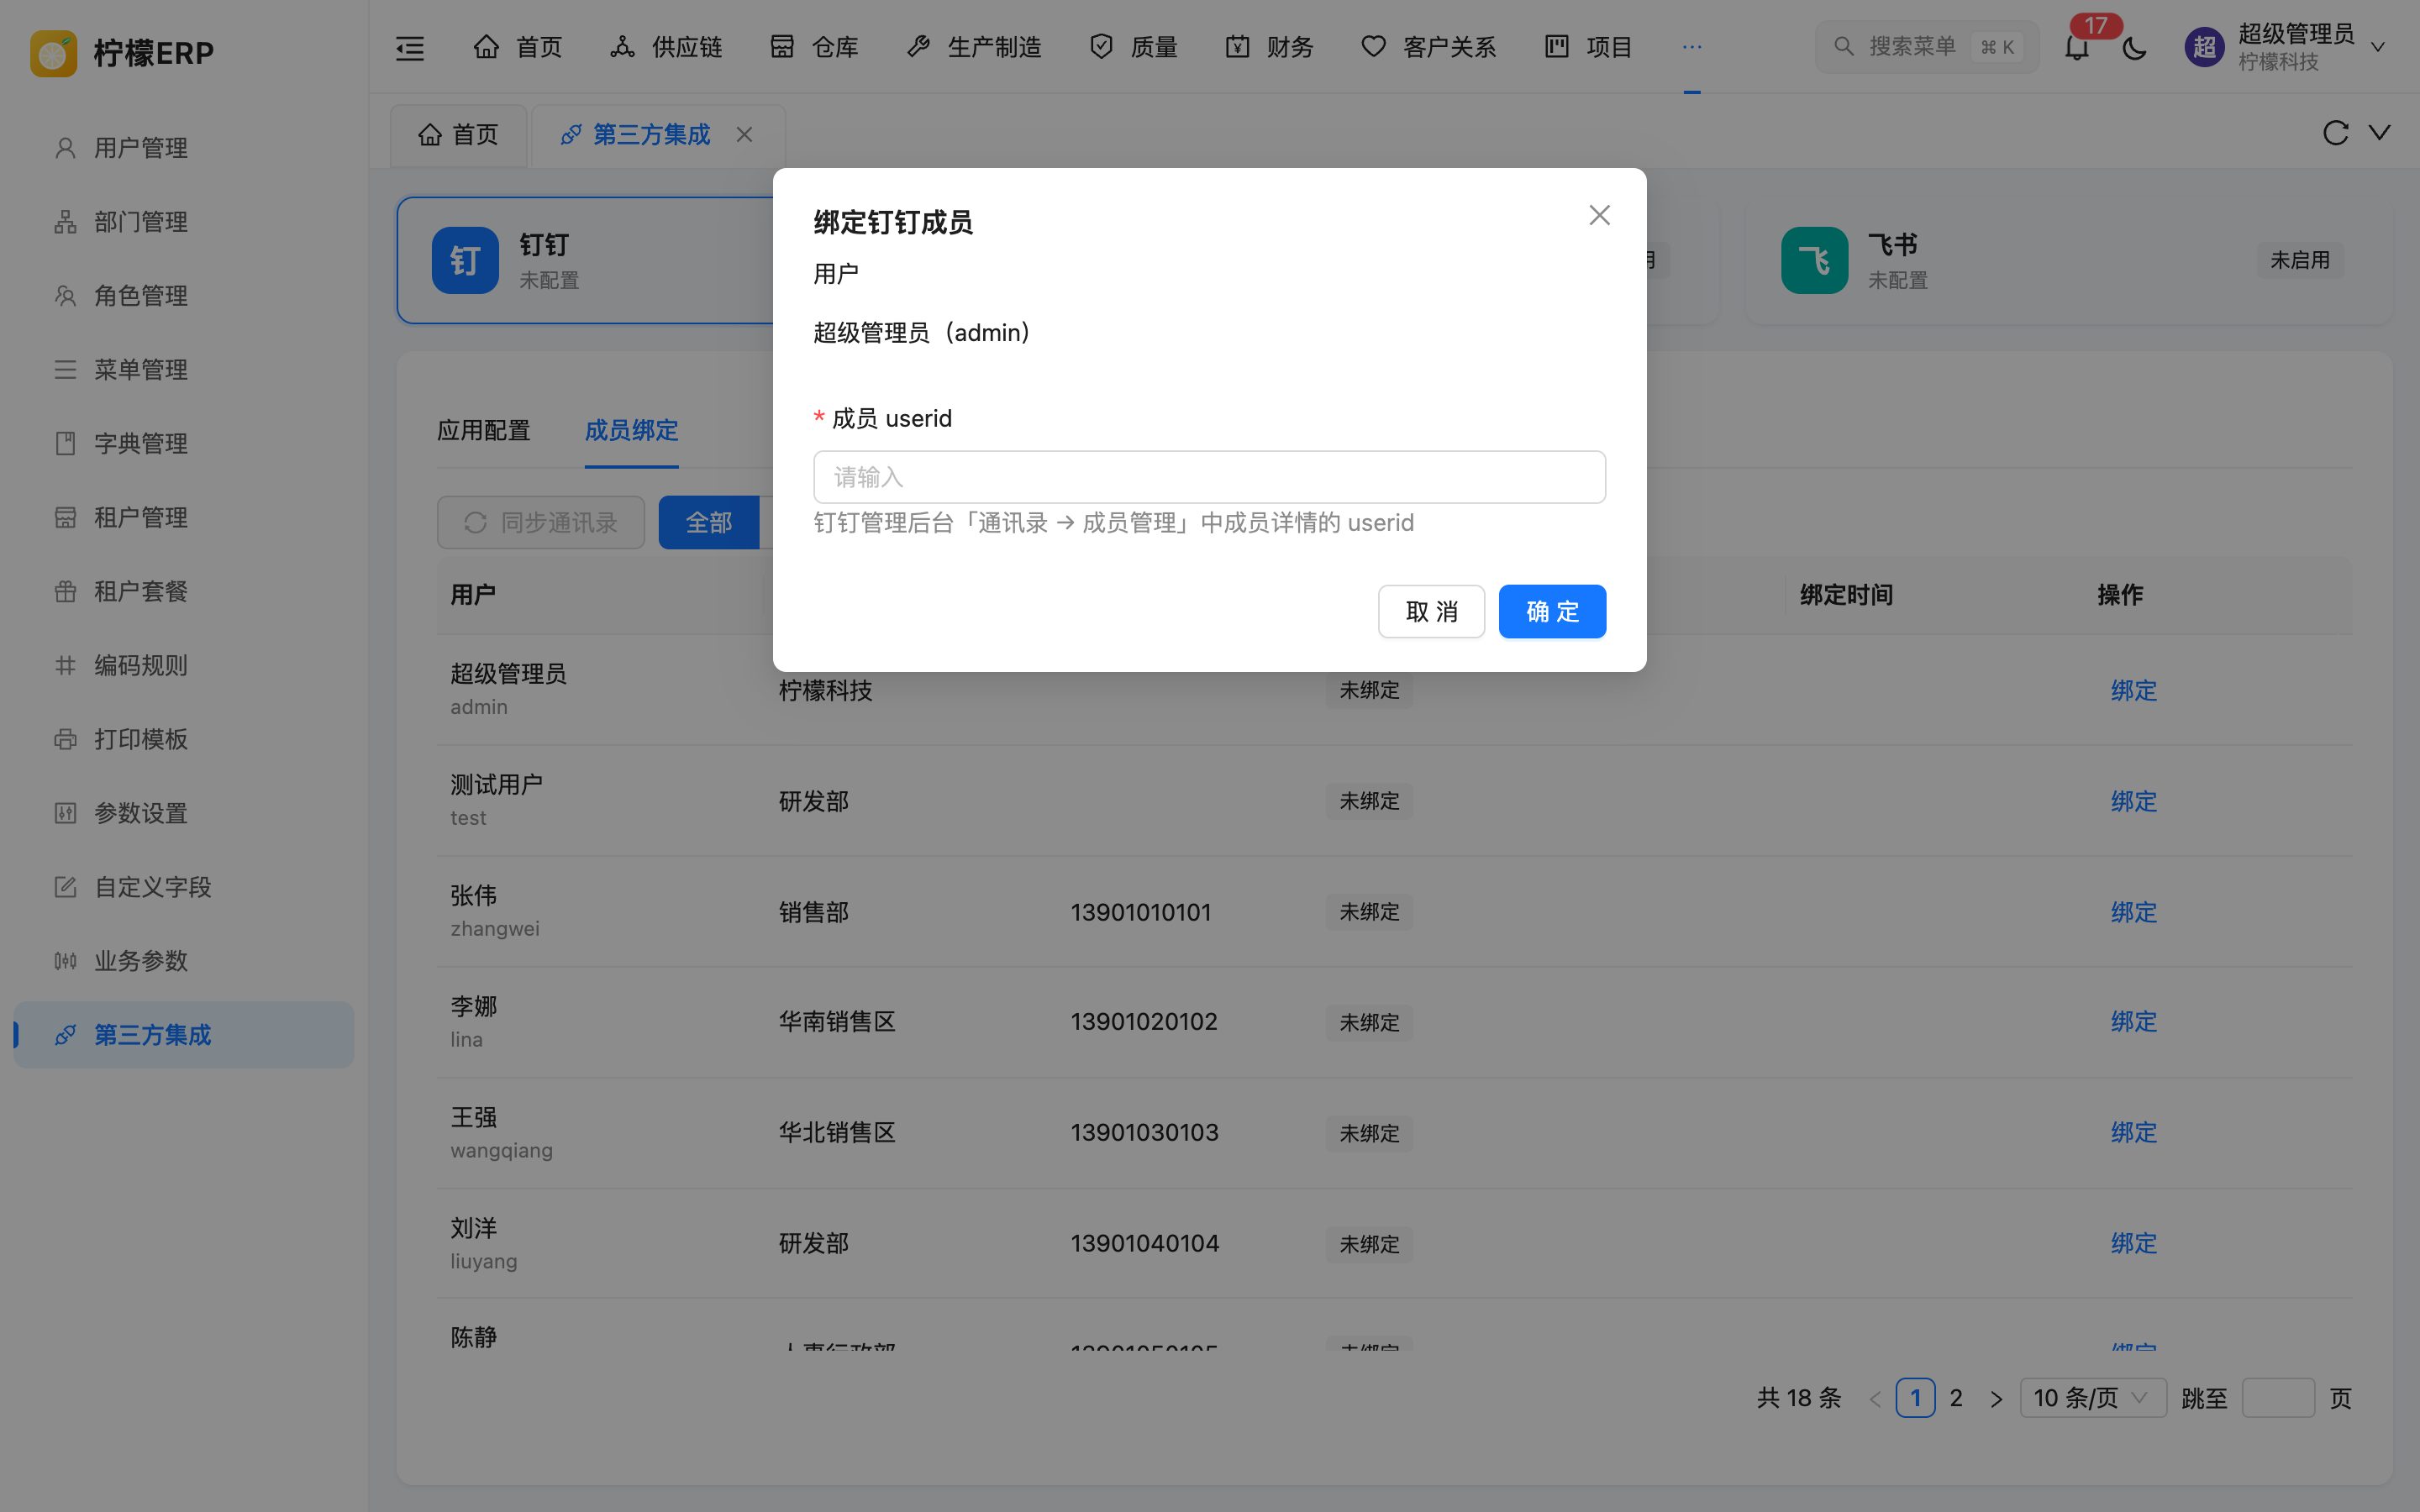Viewport: 2420px width, 1512px height.
Task: Open the 项目 top menu
Action: 1588,47
